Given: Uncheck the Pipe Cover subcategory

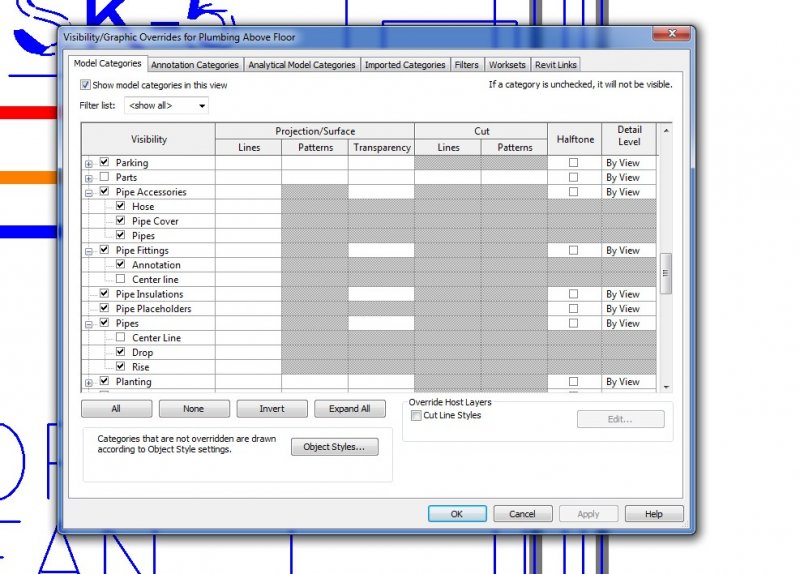Looking at the screenshot, I should [120, 220].
